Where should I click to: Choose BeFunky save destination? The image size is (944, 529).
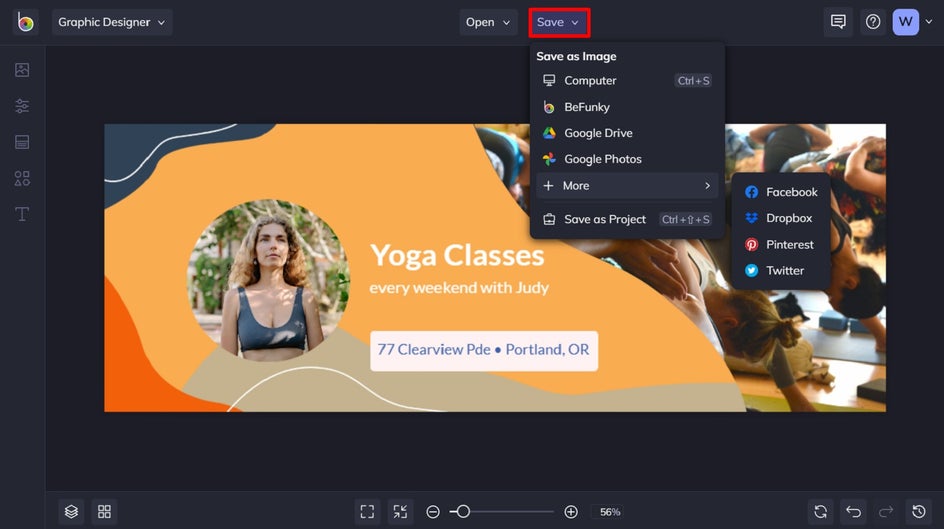click(x=627, y=107)
